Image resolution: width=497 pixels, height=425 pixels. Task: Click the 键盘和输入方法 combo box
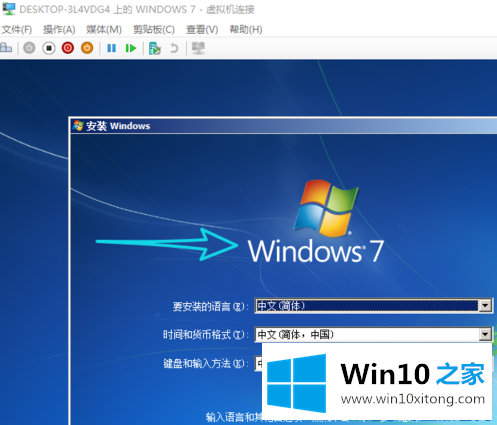point(259,363)
